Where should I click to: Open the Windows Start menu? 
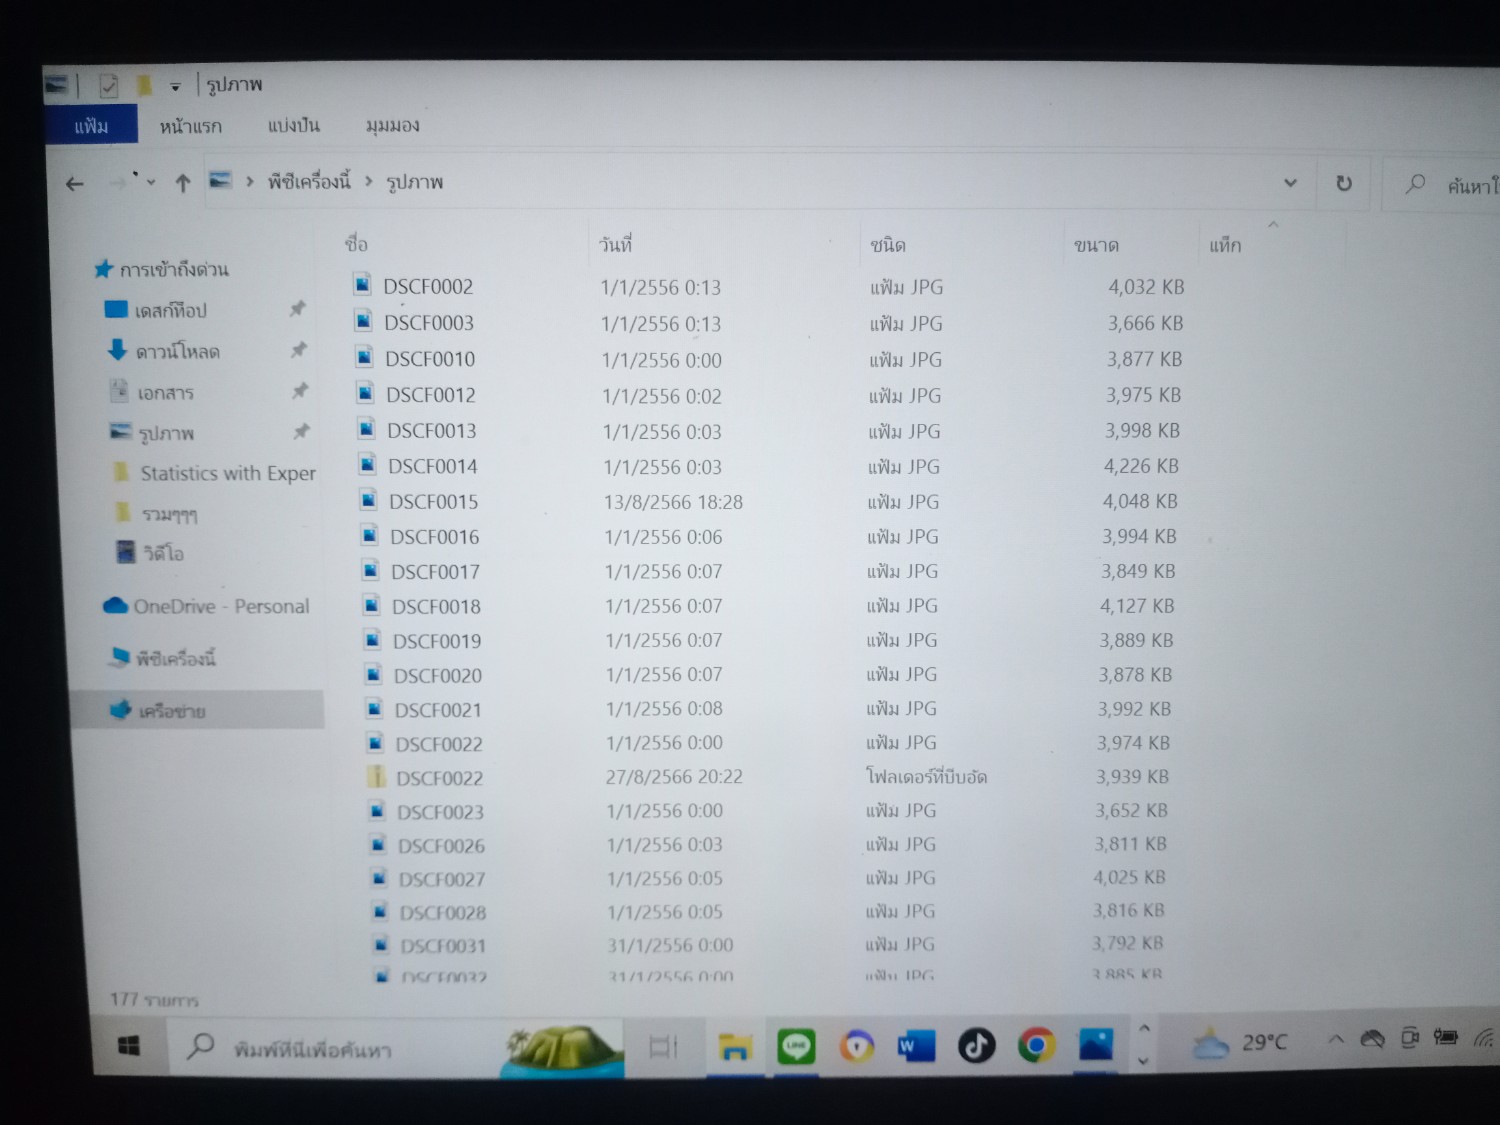(129, 1046)
